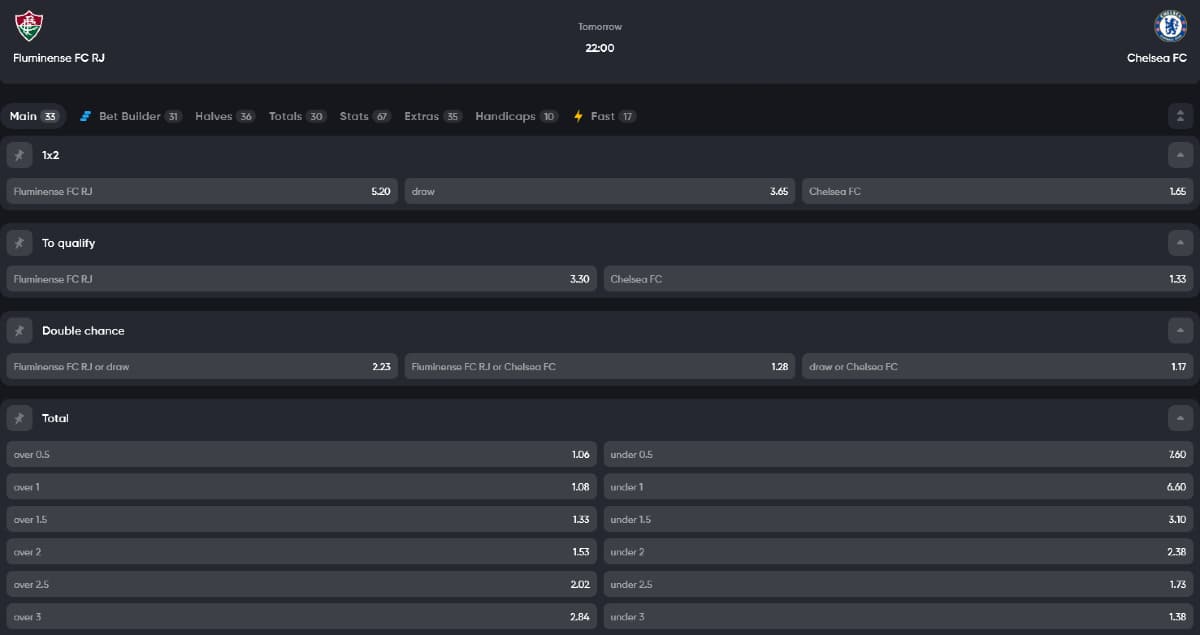Collapse all markets with the double-arrow button
This screenshot has width=1200, height=635.
tap(1181, 116)
